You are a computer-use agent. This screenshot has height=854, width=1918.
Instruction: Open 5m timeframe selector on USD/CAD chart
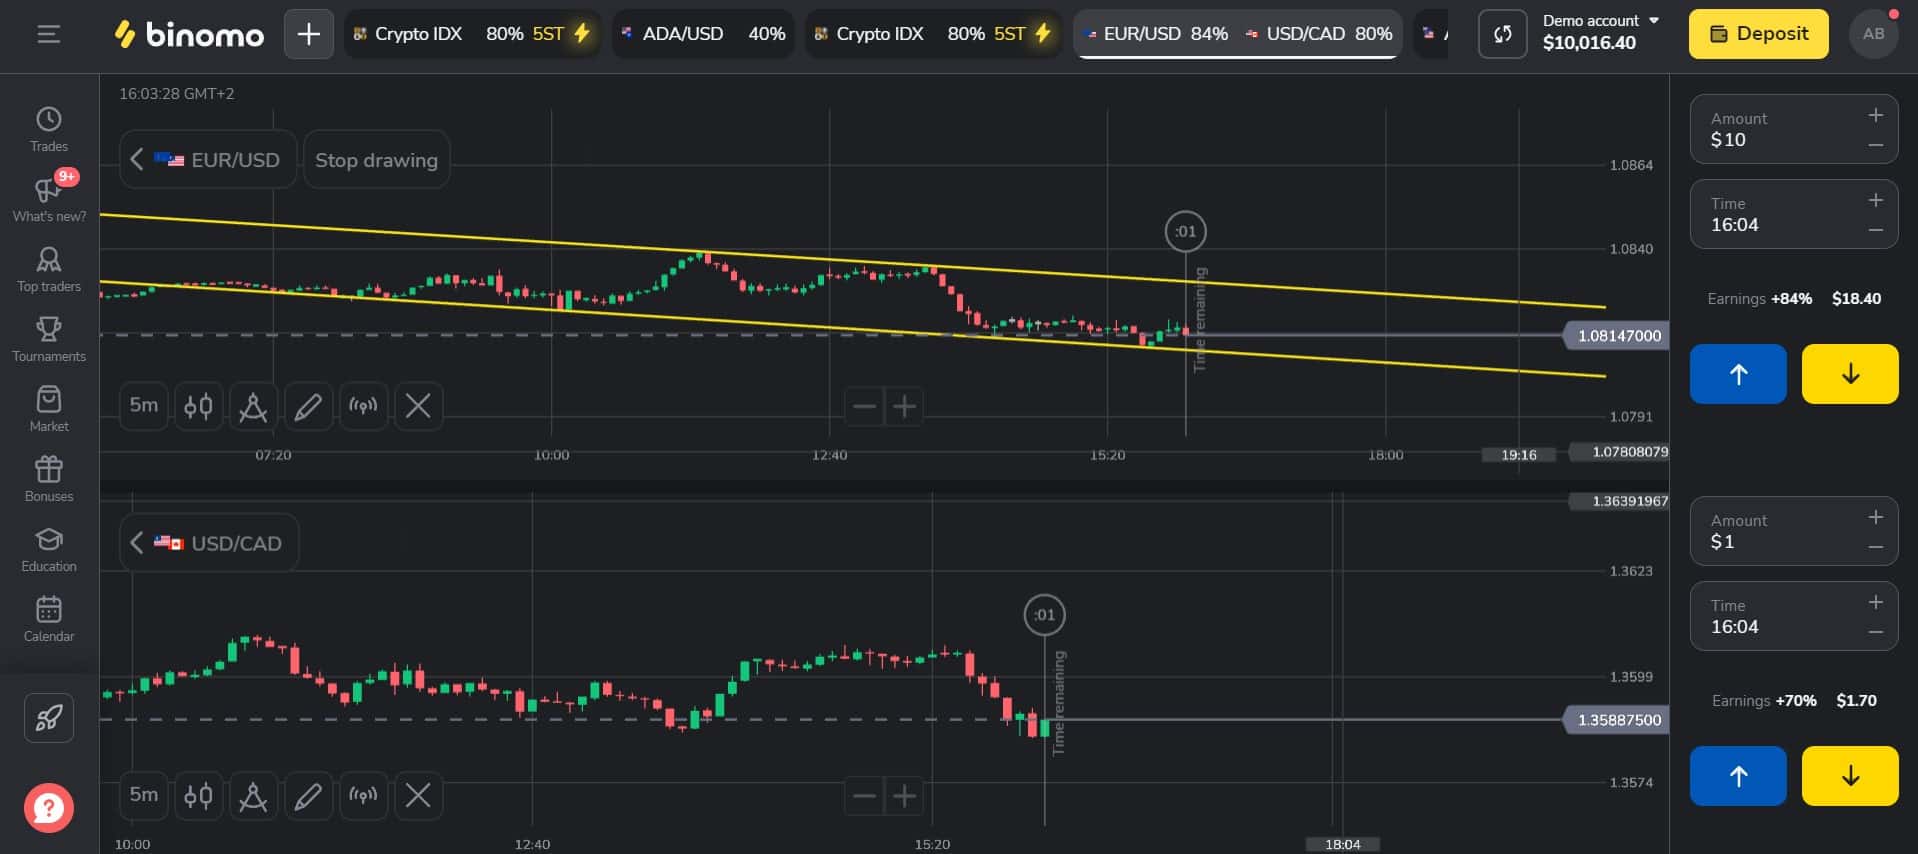pyautogui.click(x=144, y=796)
